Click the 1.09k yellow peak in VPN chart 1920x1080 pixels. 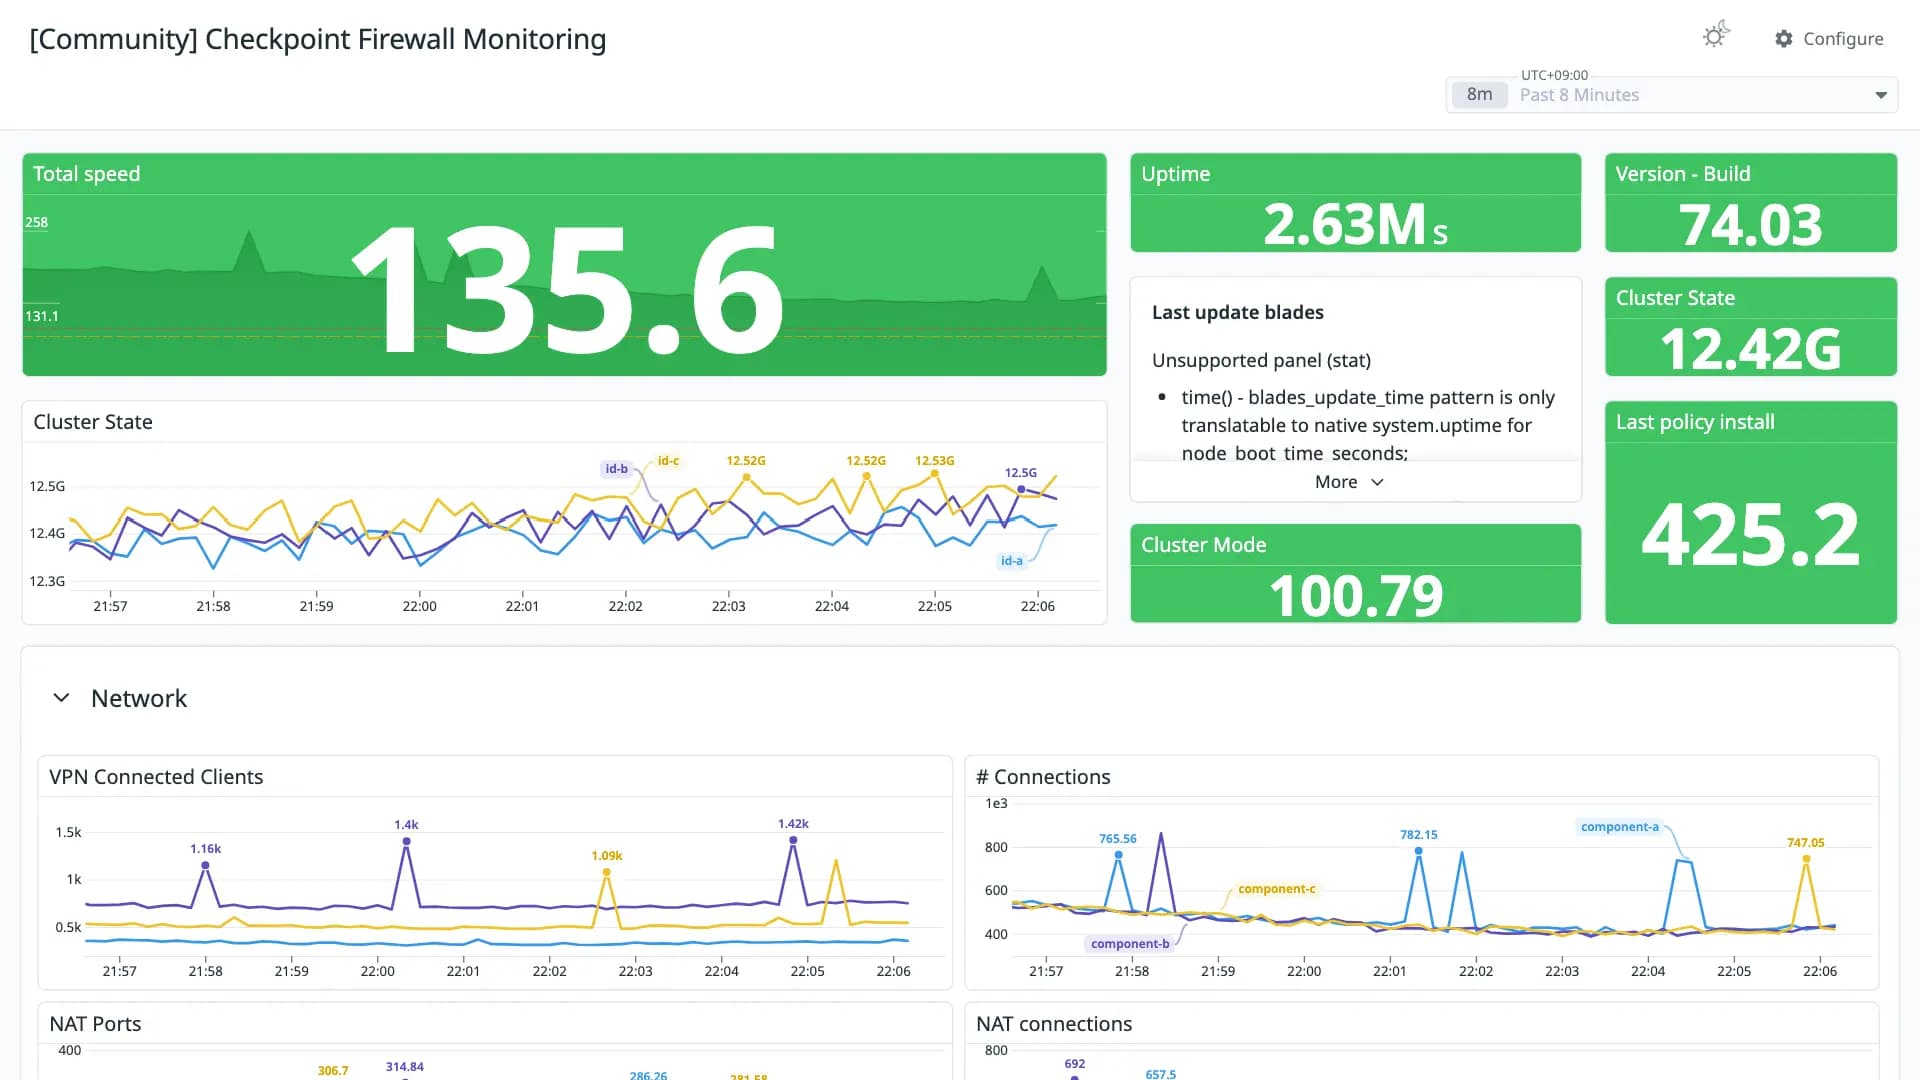(x=606, y=872)
